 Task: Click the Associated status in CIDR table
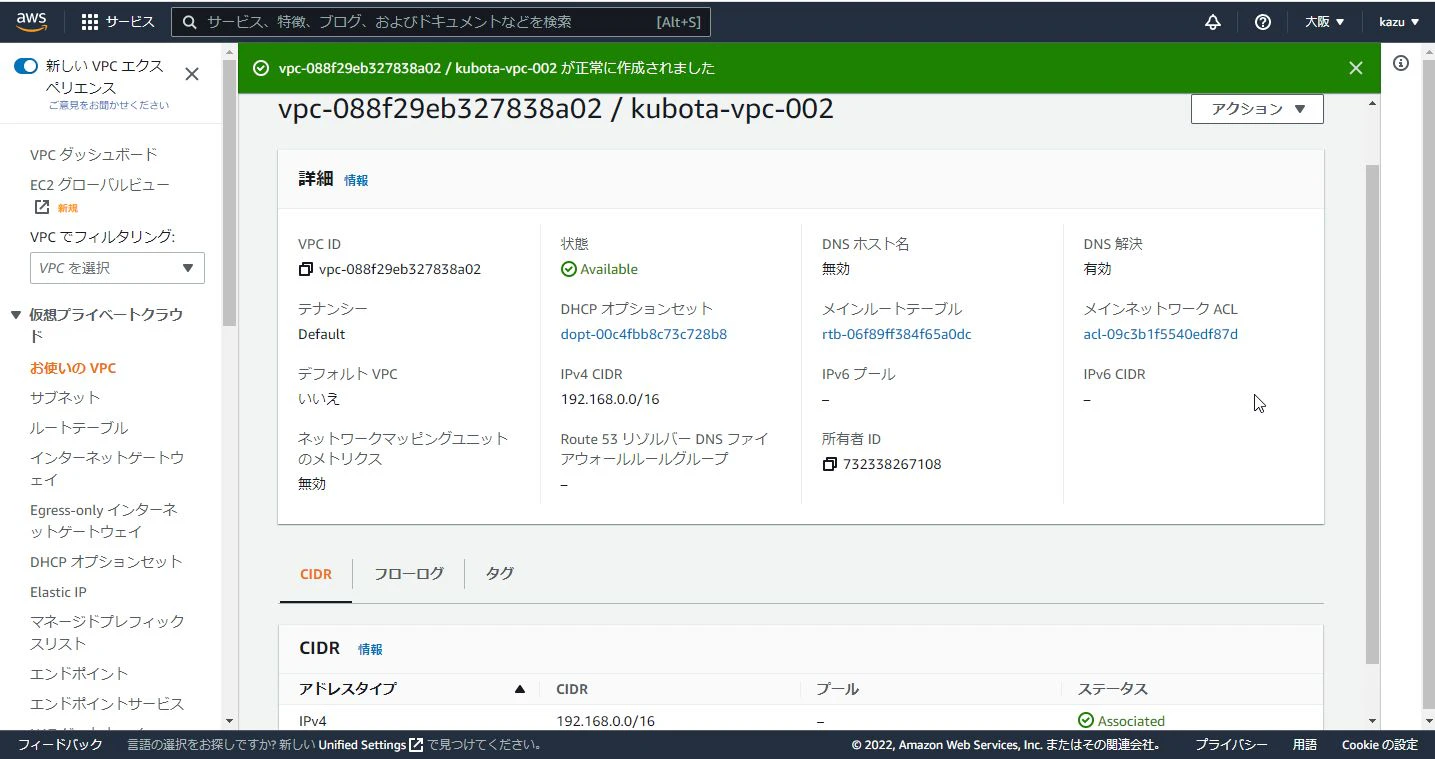1121,721
